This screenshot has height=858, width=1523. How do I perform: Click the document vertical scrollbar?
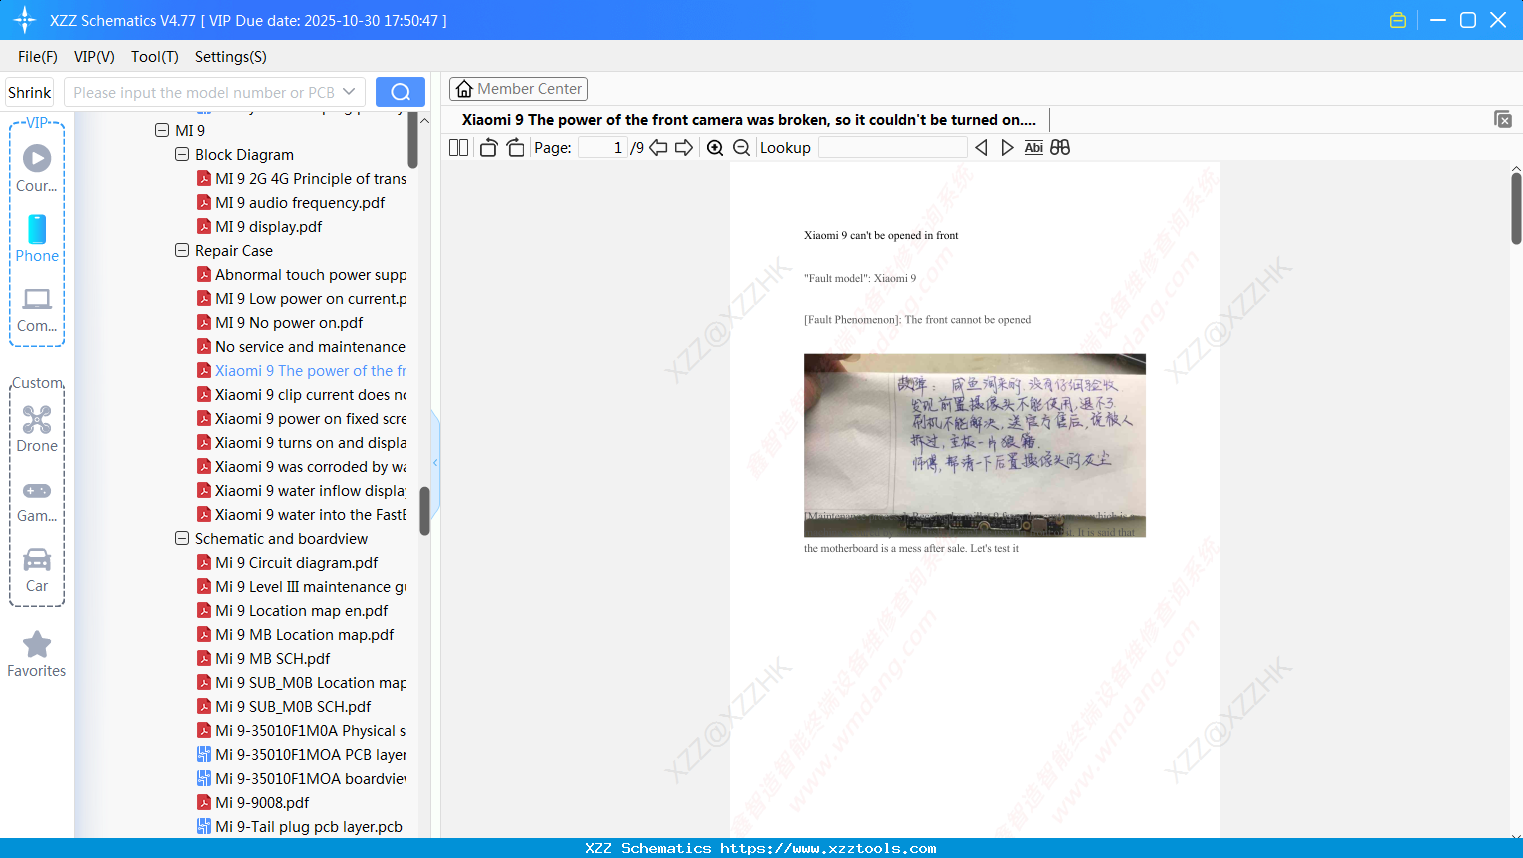coord(1516,208)
